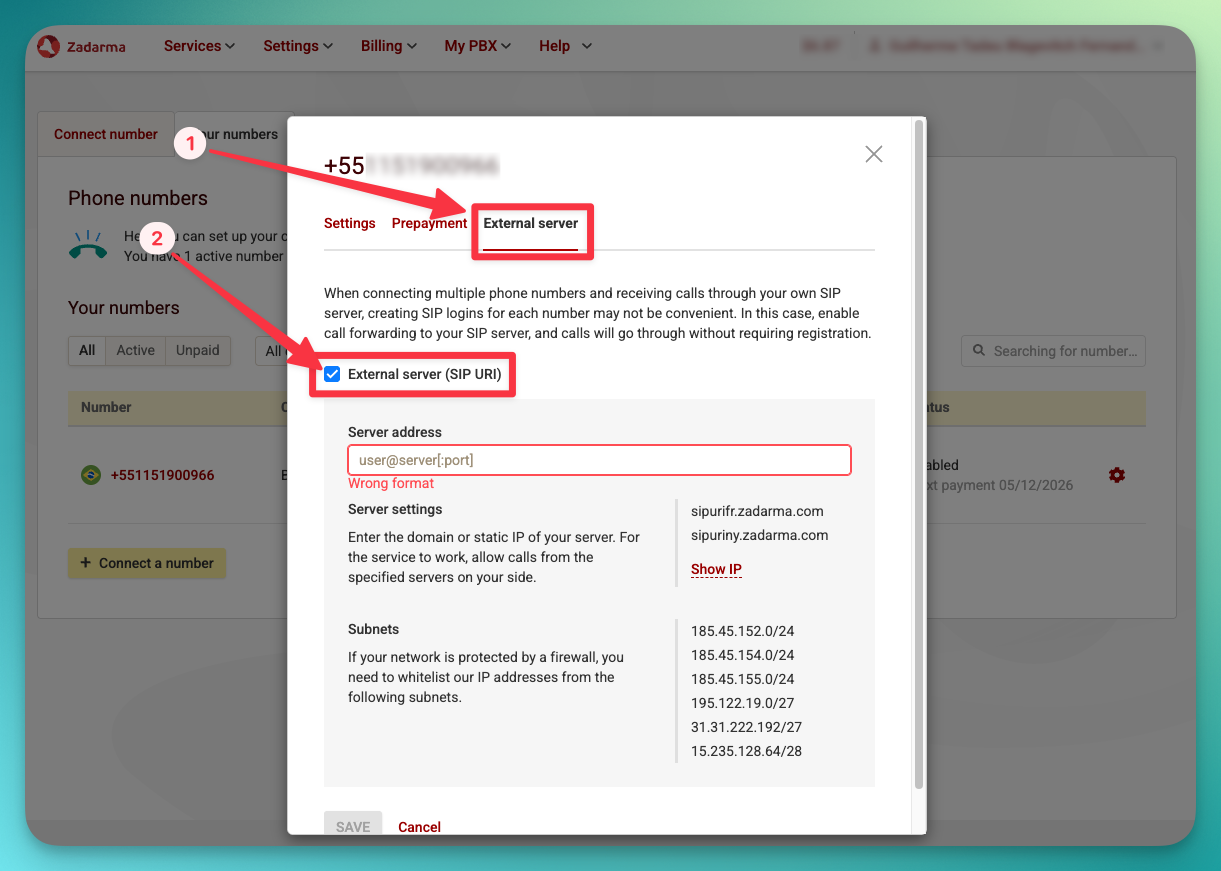Image resolution: width=1221 pixels, height=871 pixels.
Task: Disable the External server (SIP URI) checkbox
Action: tap(332, 374)
